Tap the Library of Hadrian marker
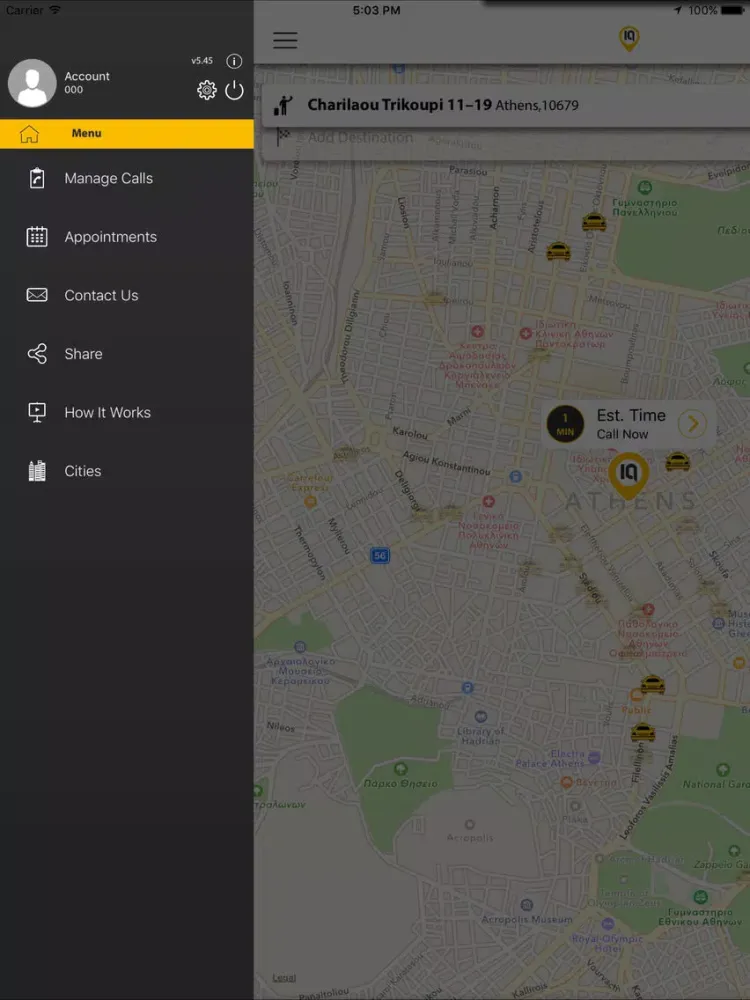750x1000 pixels. (x=481, y=717)
